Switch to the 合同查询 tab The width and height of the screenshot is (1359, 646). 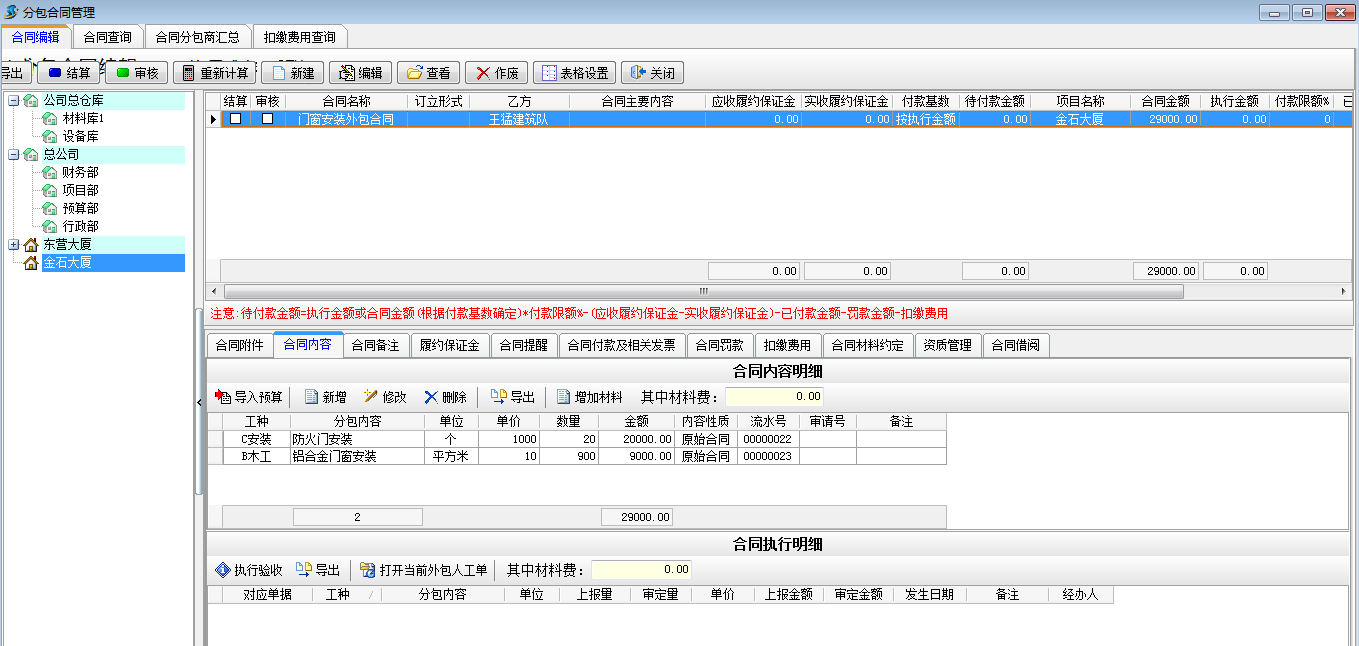pyautogui.click(x=107, y=37)
